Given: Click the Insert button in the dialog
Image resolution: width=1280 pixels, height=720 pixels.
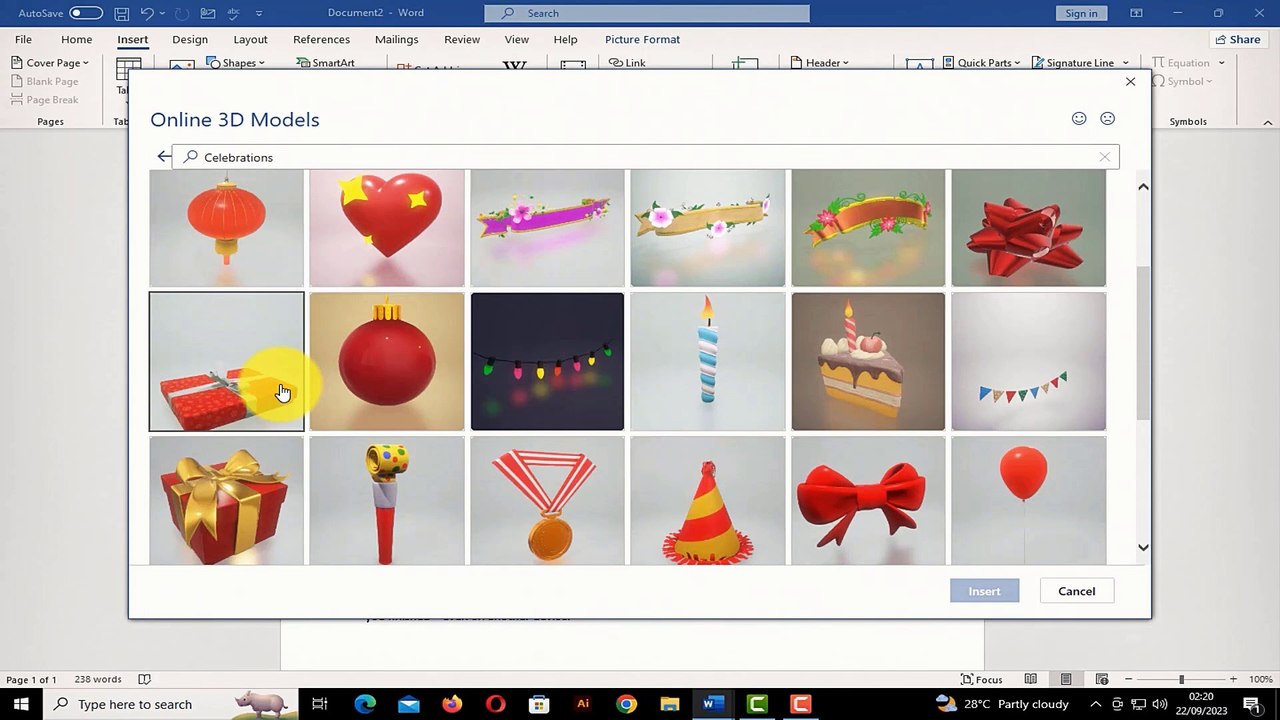Looking at the screenshot, I should coord(984,591).
